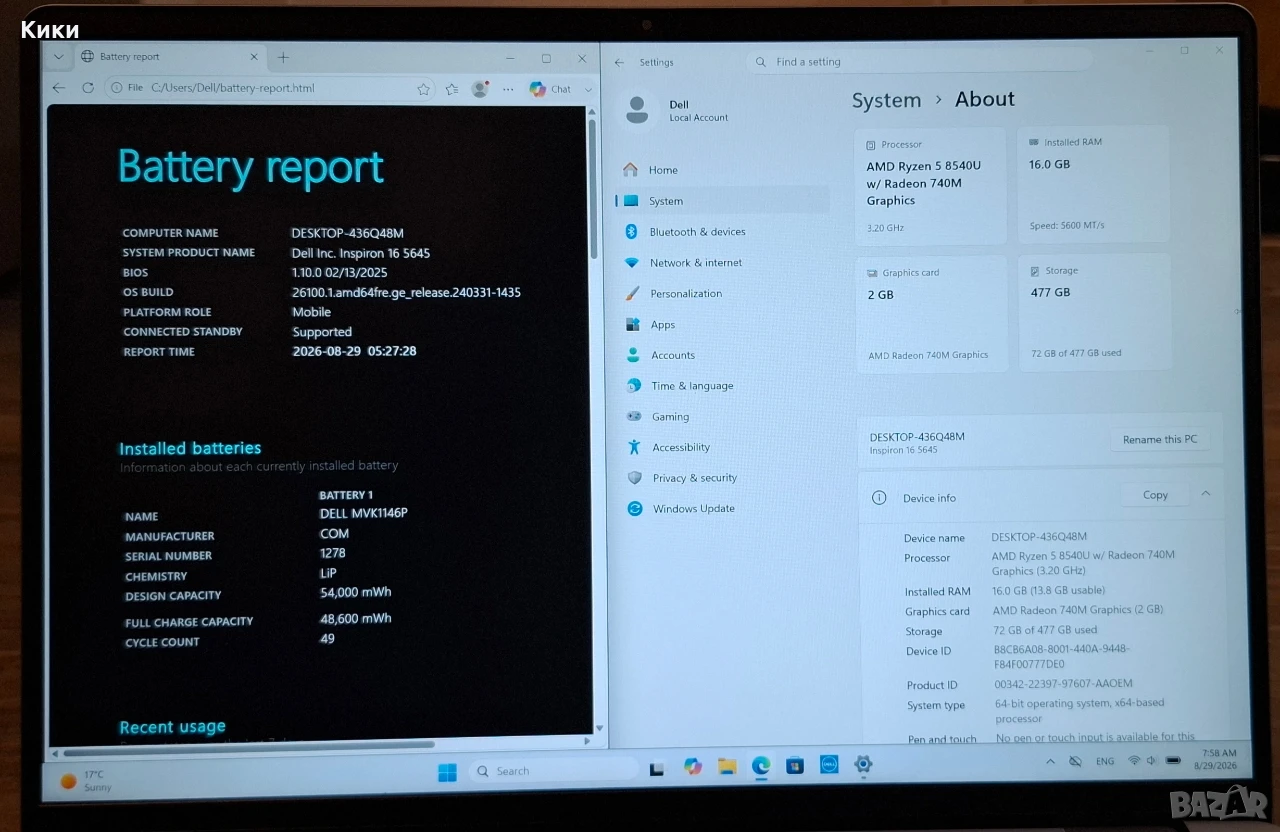Image resolution: width=1280 pixels, height=832 pixels.
Task: Open Gaming settings
Action: pos(722,417)
